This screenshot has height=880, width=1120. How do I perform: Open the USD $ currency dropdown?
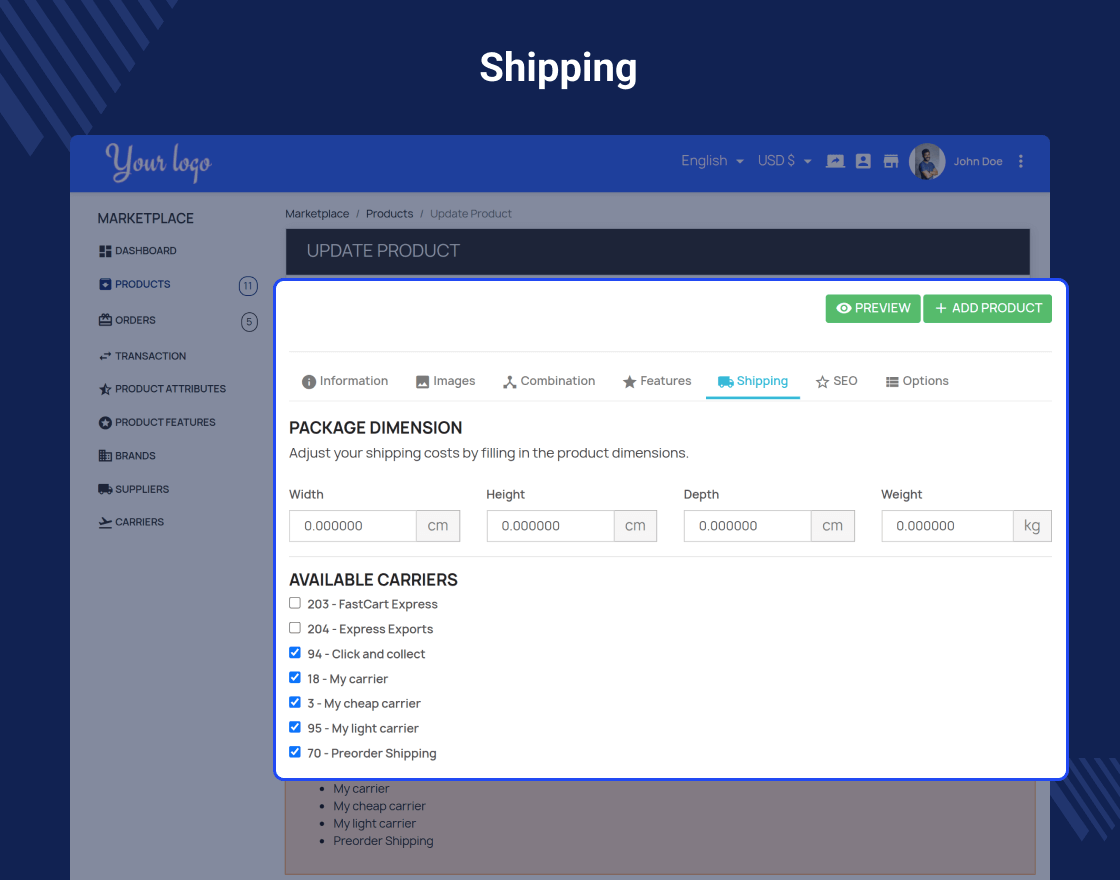[784, 161]
